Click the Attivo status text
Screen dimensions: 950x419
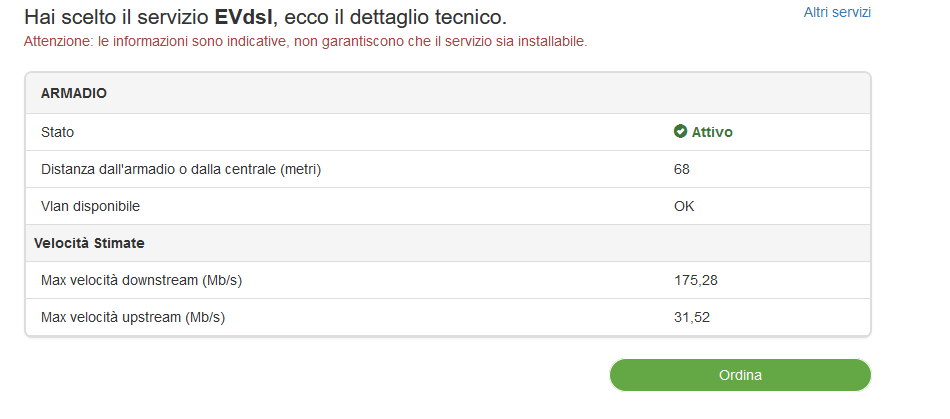click(x=712, y=132)
